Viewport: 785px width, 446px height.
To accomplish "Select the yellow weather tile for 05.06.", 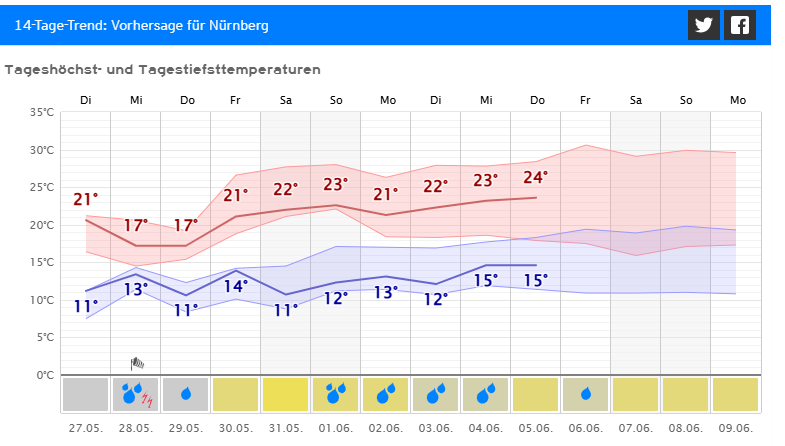I will pos(536,394).
